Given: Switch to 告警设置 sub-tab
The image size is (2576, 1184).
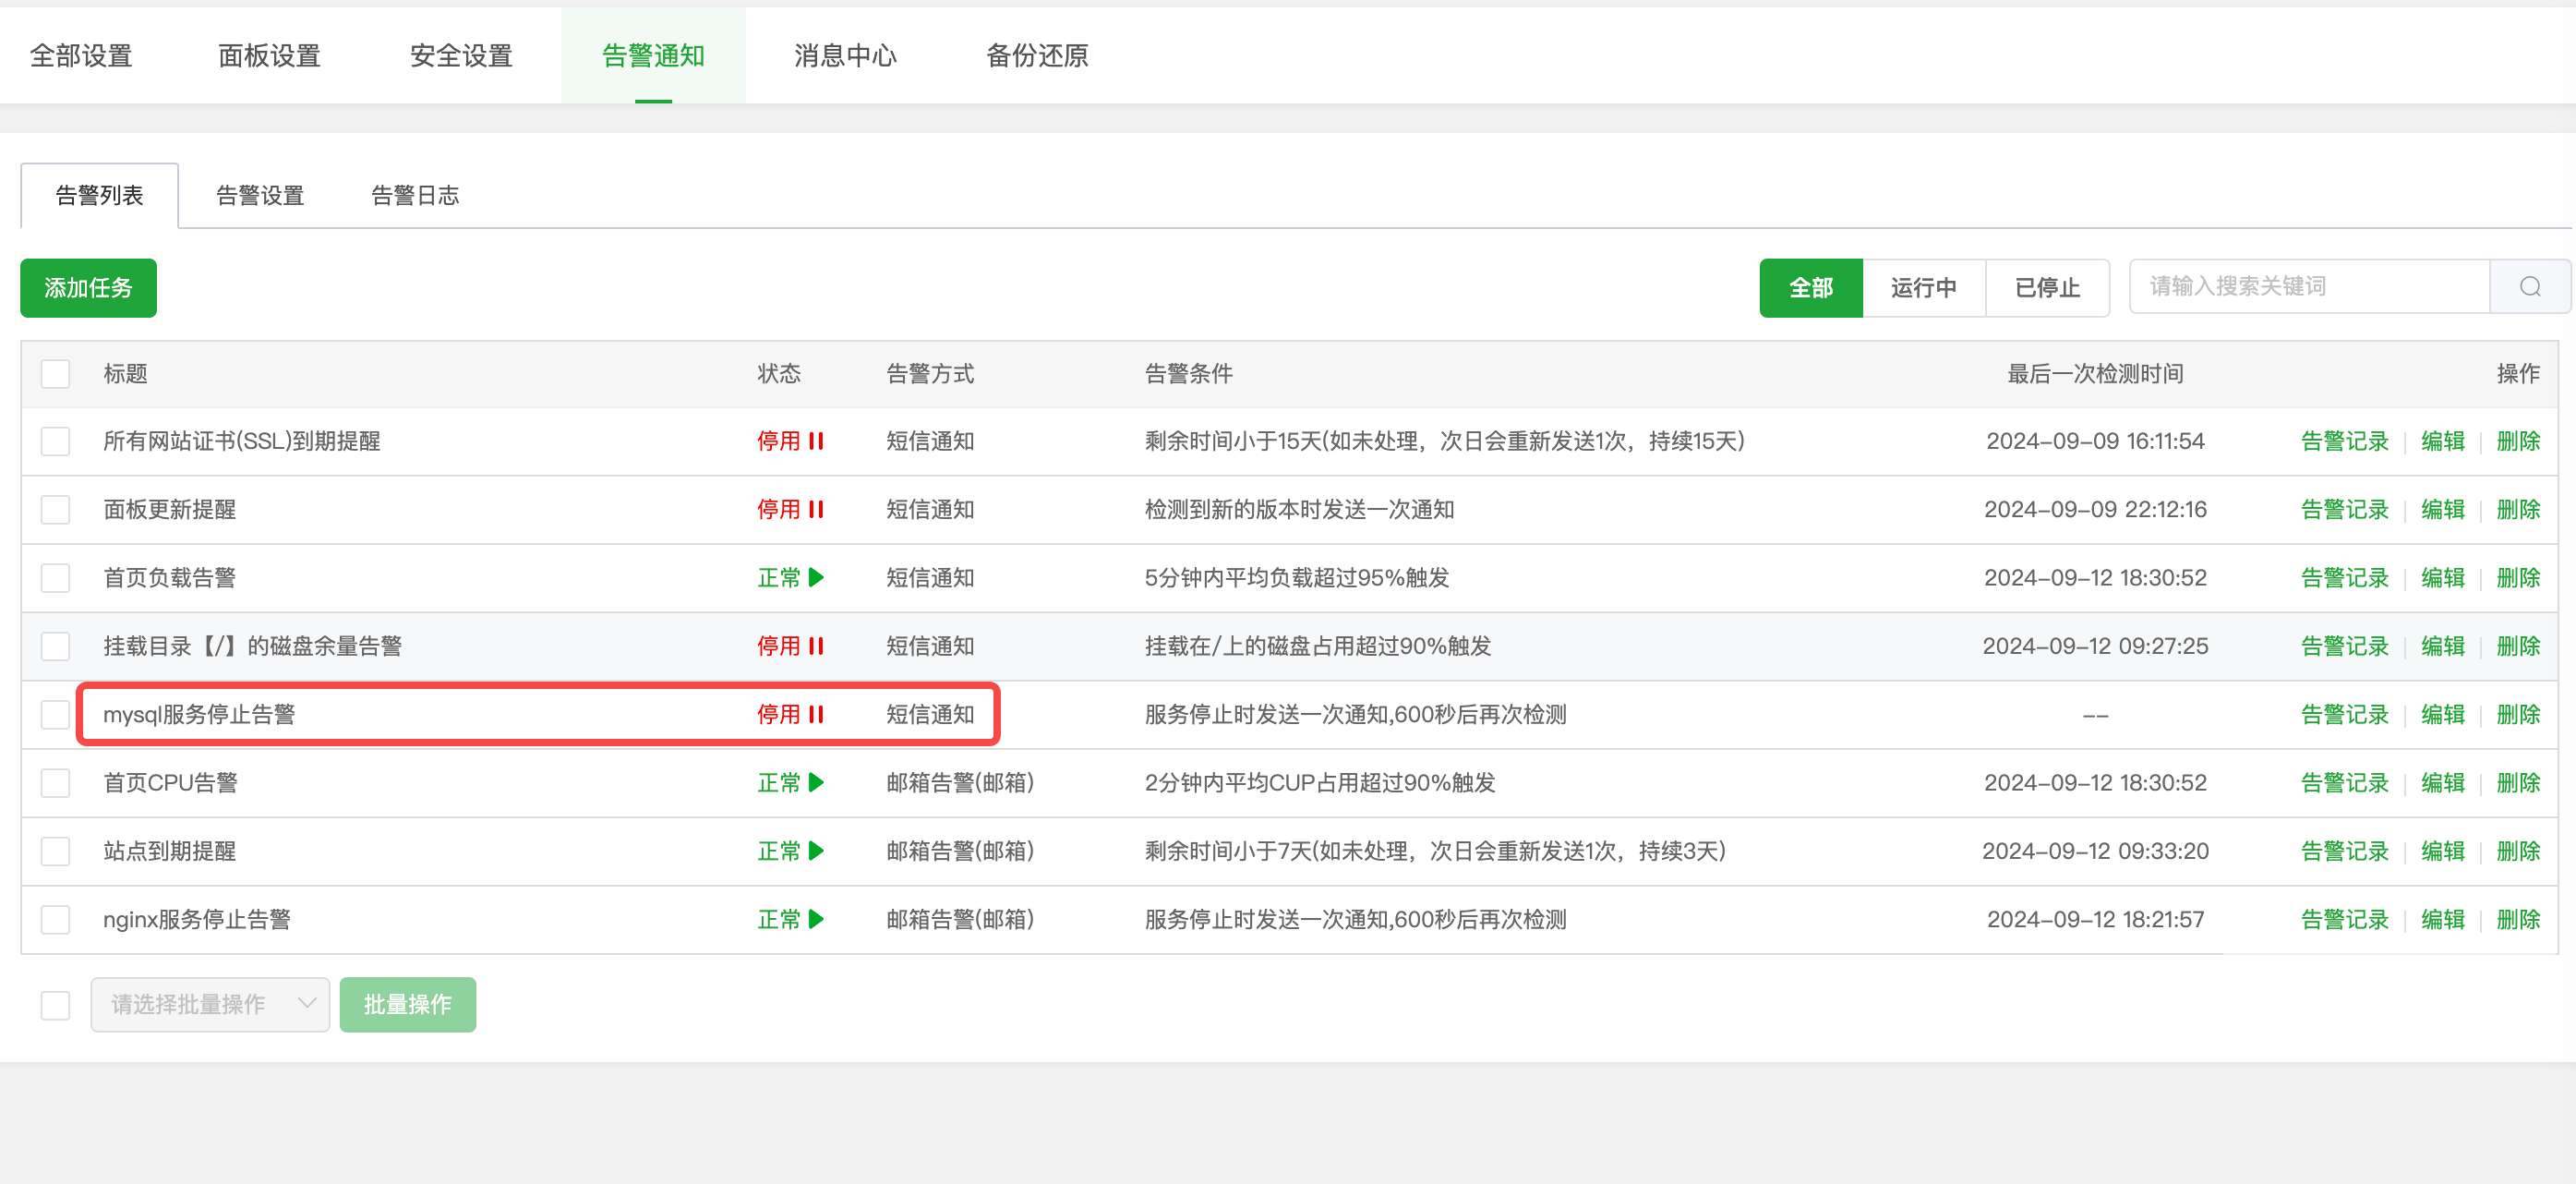Looking at the screenshot, I should pyautogui.click(x=260, y=195).
